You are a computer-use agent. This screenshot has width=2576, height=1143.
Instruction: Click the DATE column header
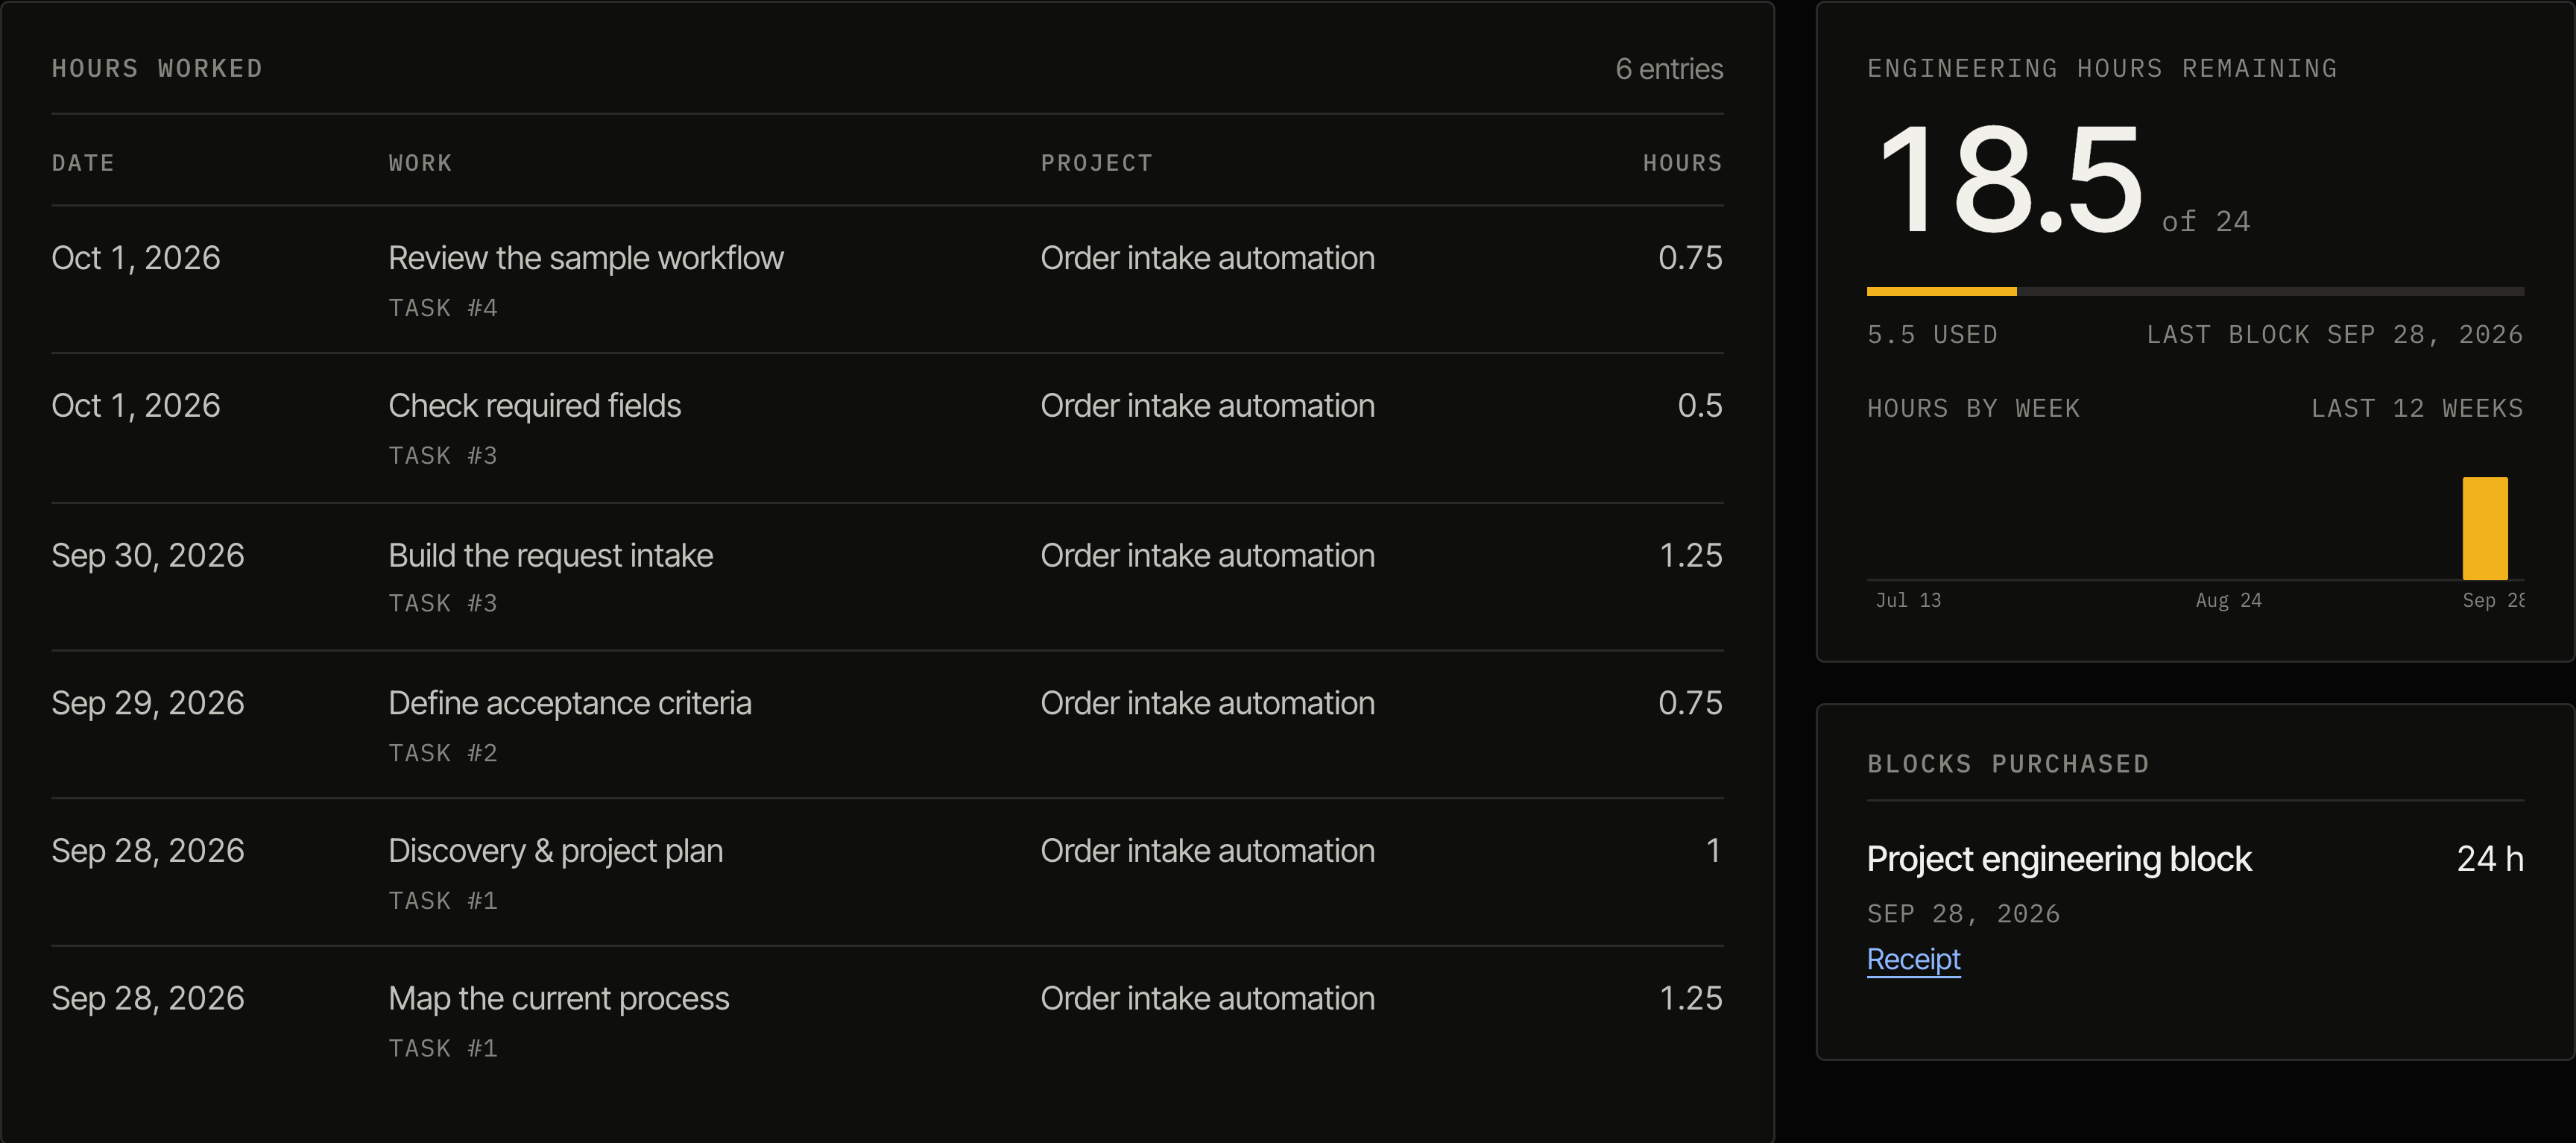tap(83, 163)
